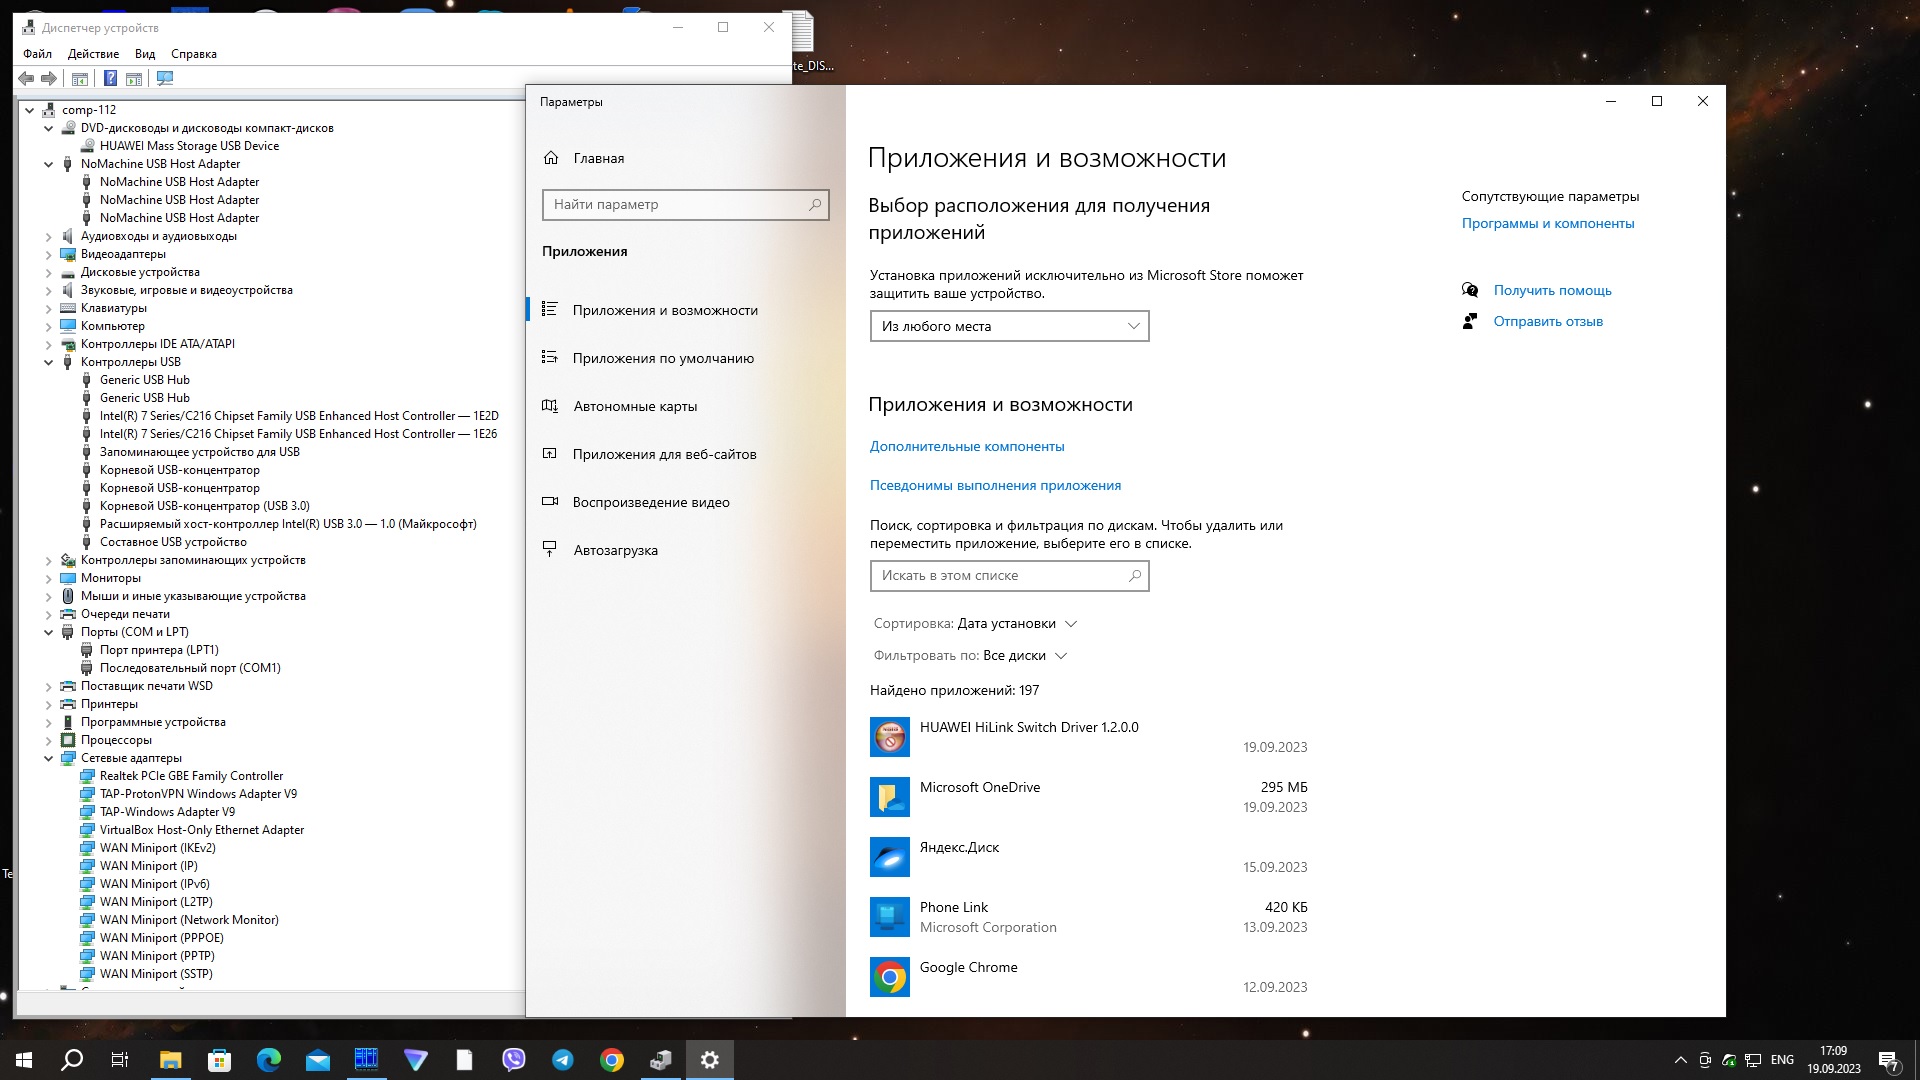Open Mail app from taskbar

(317, 1060)
